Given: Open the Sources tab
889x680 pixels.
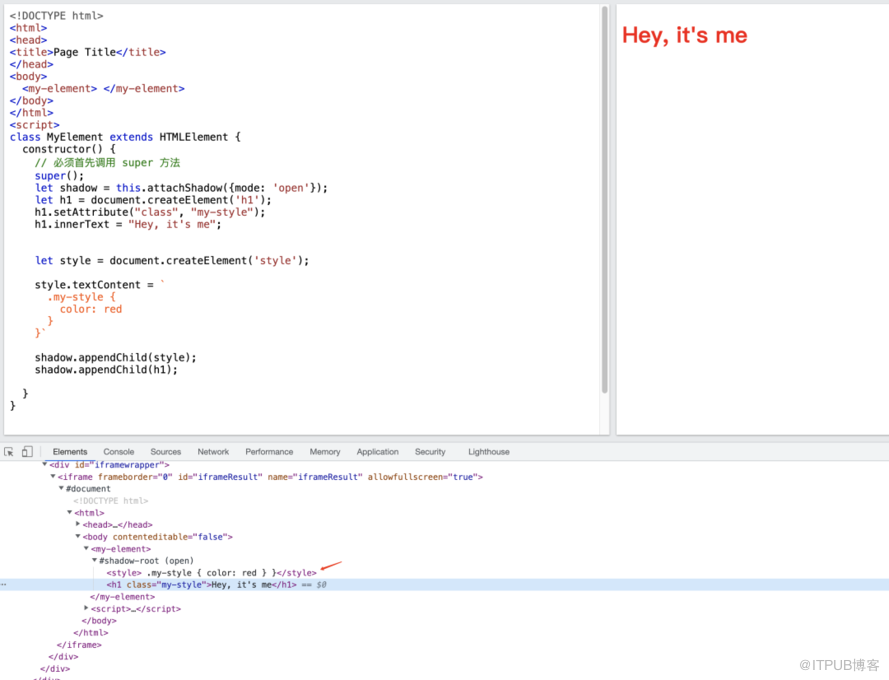Looking at the screenshot, I should point(165,452).
